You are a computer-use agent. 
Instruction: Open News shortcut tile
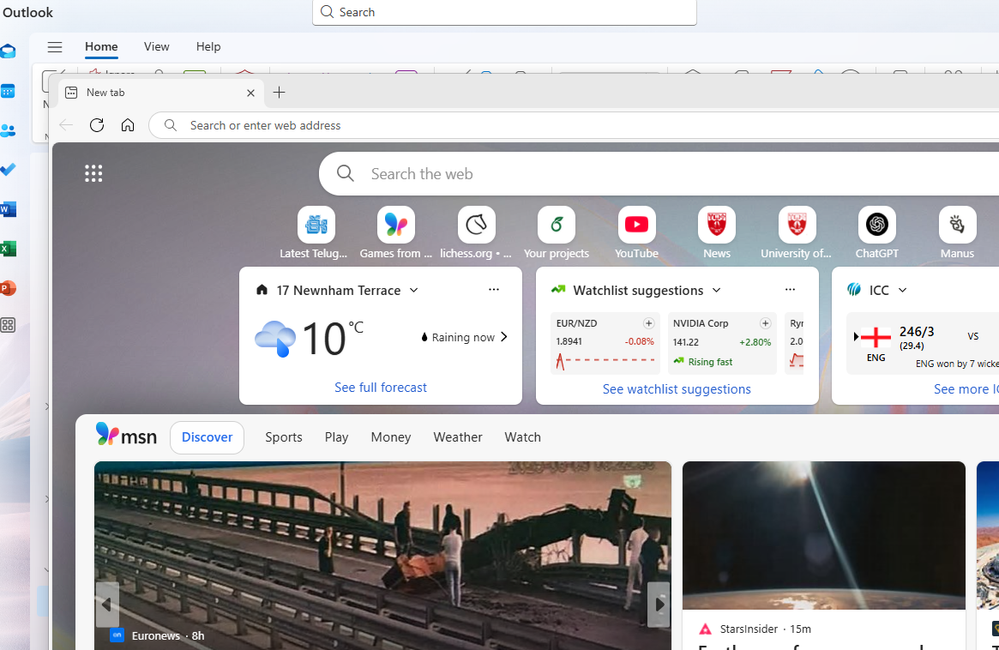pos(717,233)
